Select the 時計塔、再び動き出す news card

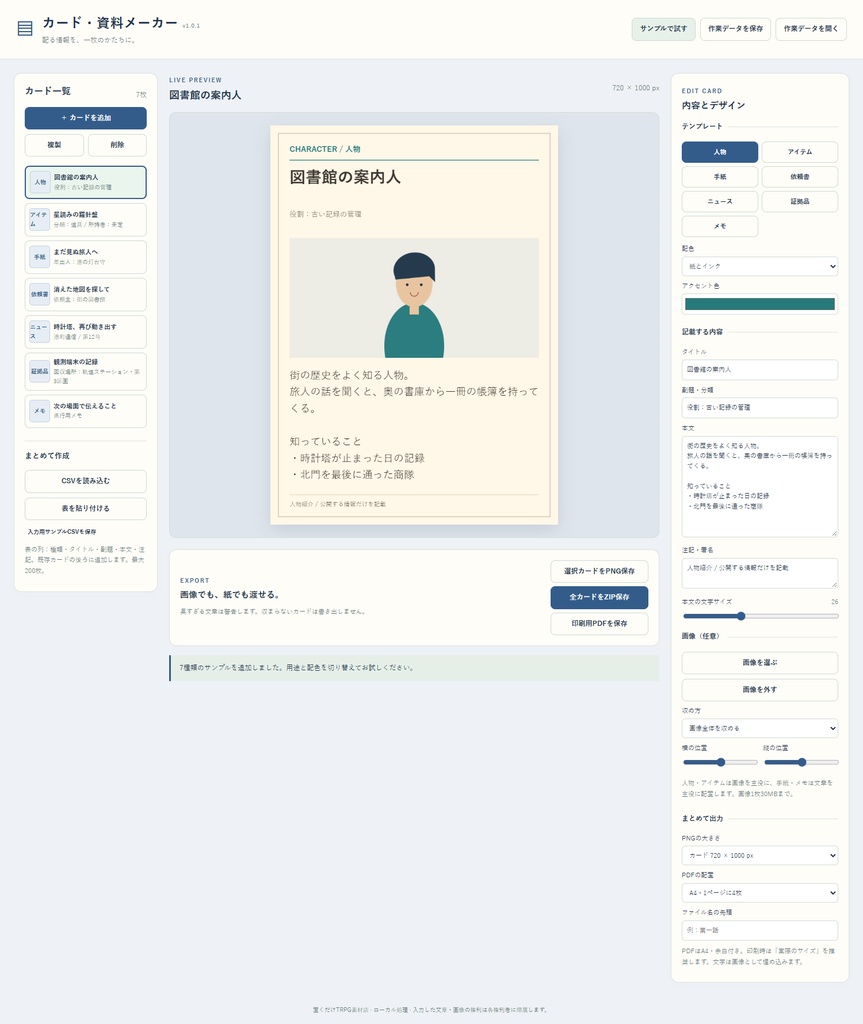coord(86,332)
